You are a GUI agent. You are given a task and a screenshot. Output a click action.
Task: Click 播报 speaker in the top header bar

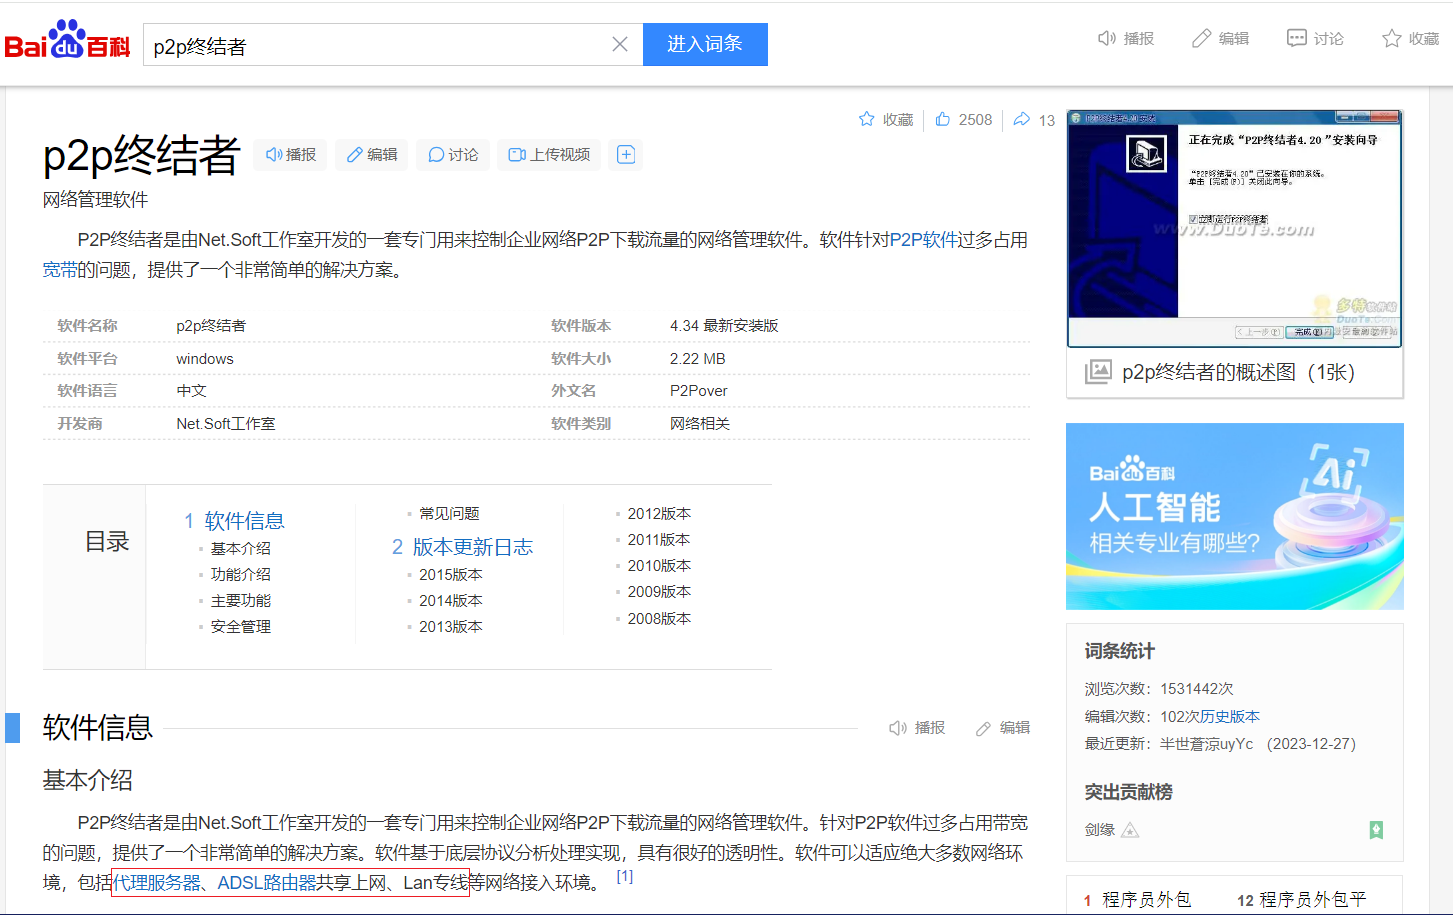[1126, 38]
